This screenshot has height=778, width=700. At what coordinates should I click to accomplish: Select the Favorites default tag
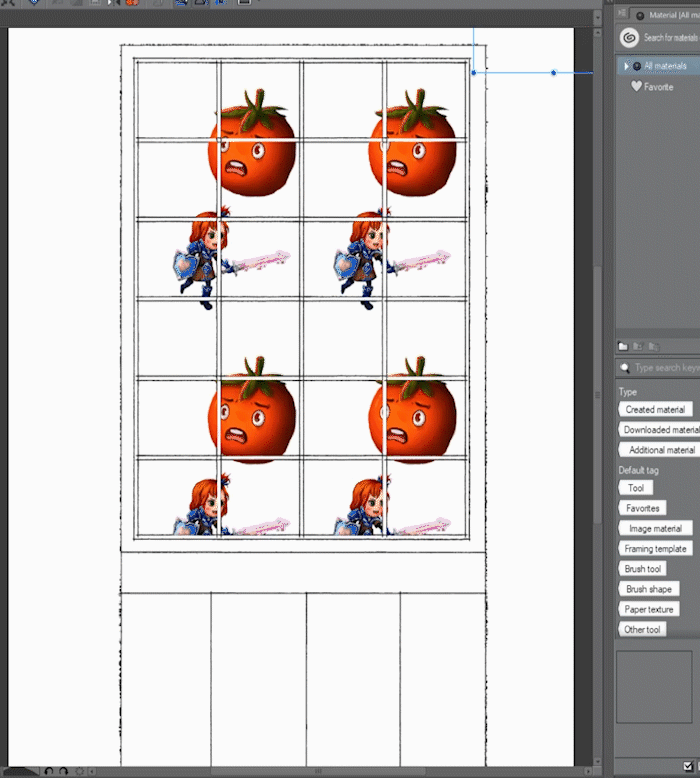click(642, 508)
